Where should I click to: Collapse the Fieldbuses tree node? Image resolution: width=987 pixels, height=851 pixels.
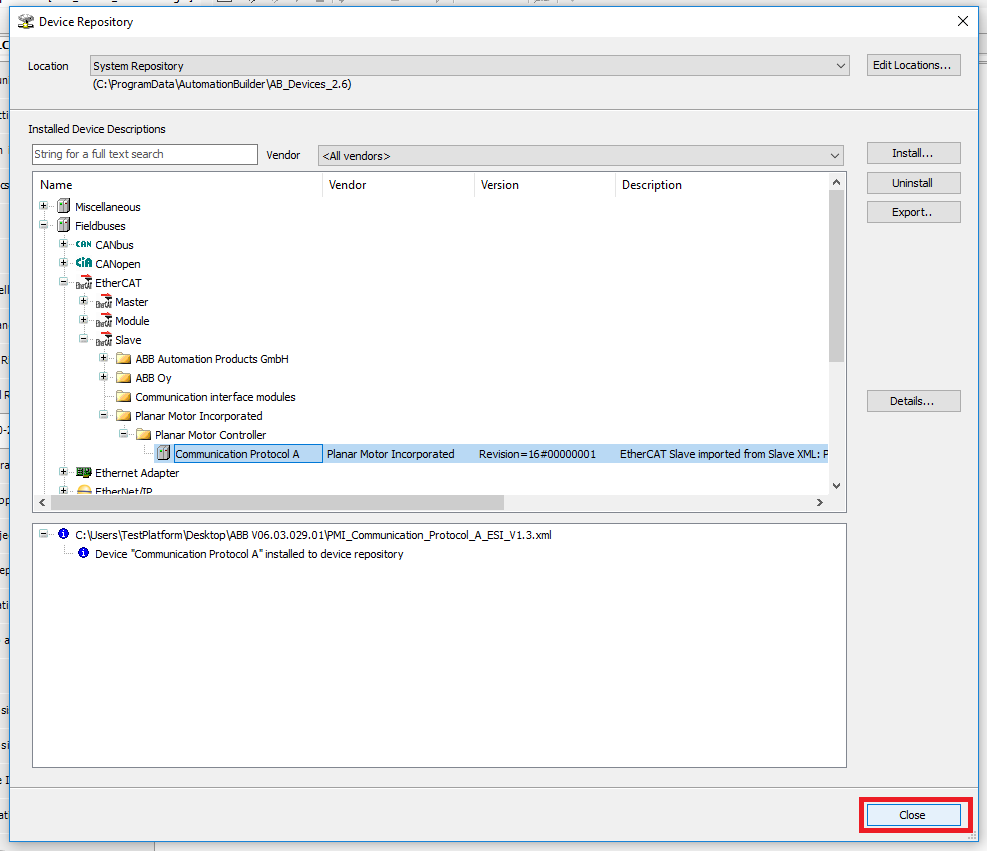44,226
